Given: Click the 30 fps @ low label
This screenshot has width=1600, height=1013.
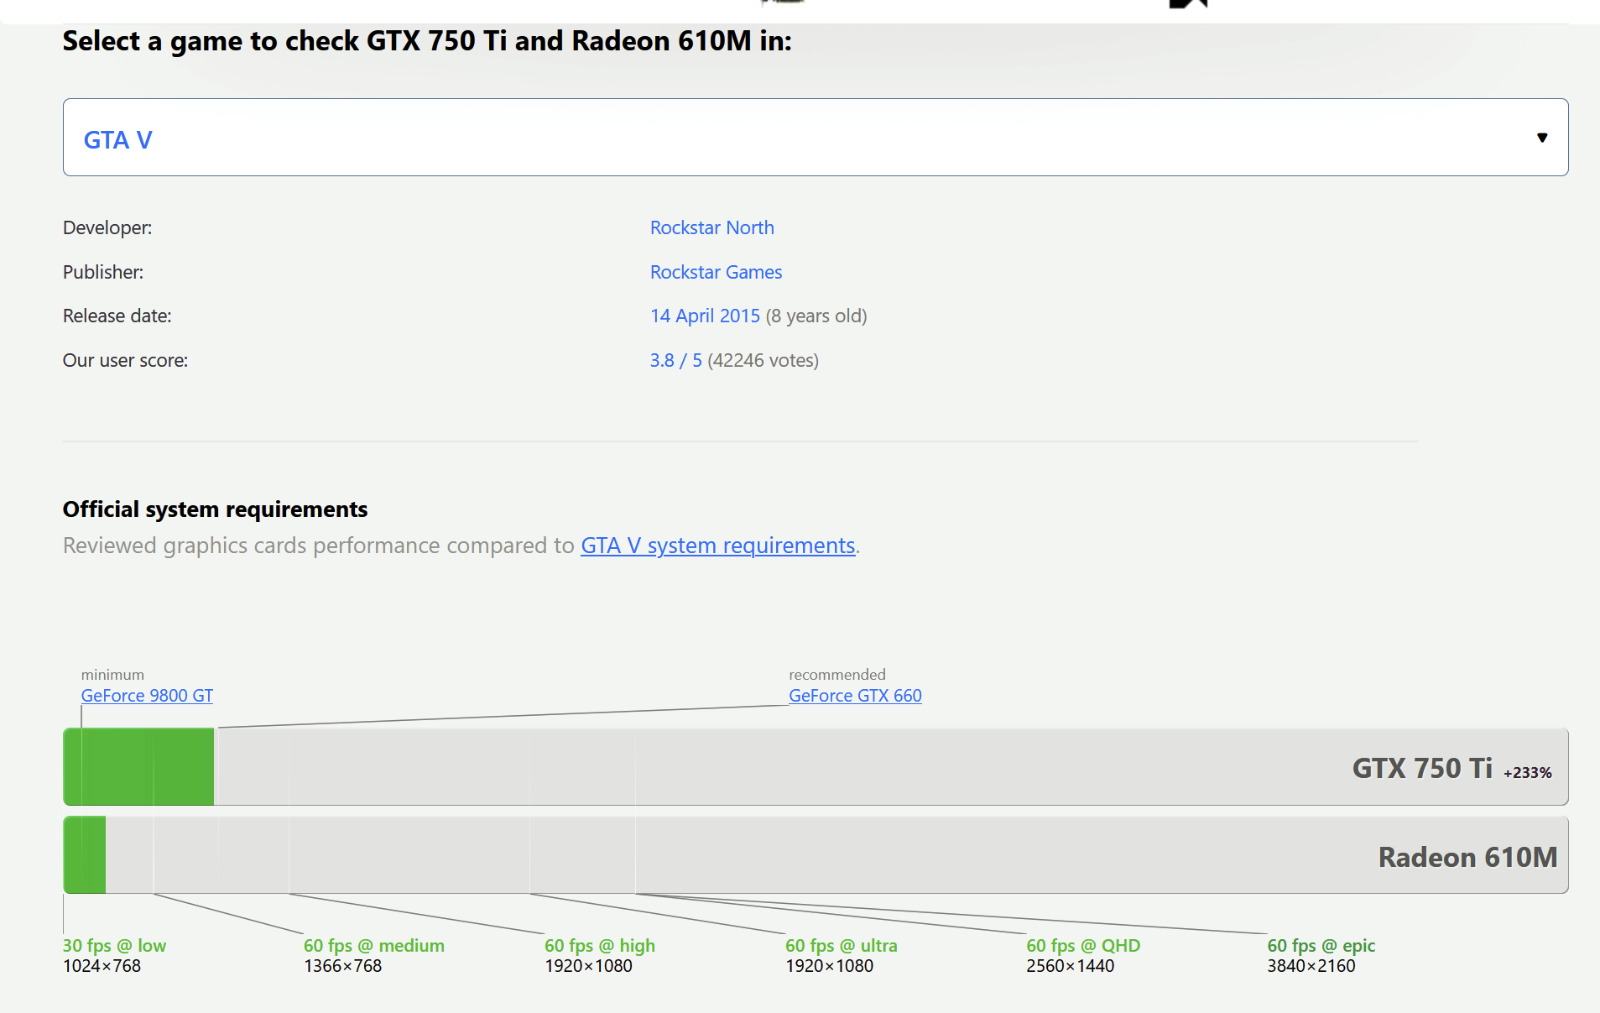Looking at the screenshot, I should point(114,946).
